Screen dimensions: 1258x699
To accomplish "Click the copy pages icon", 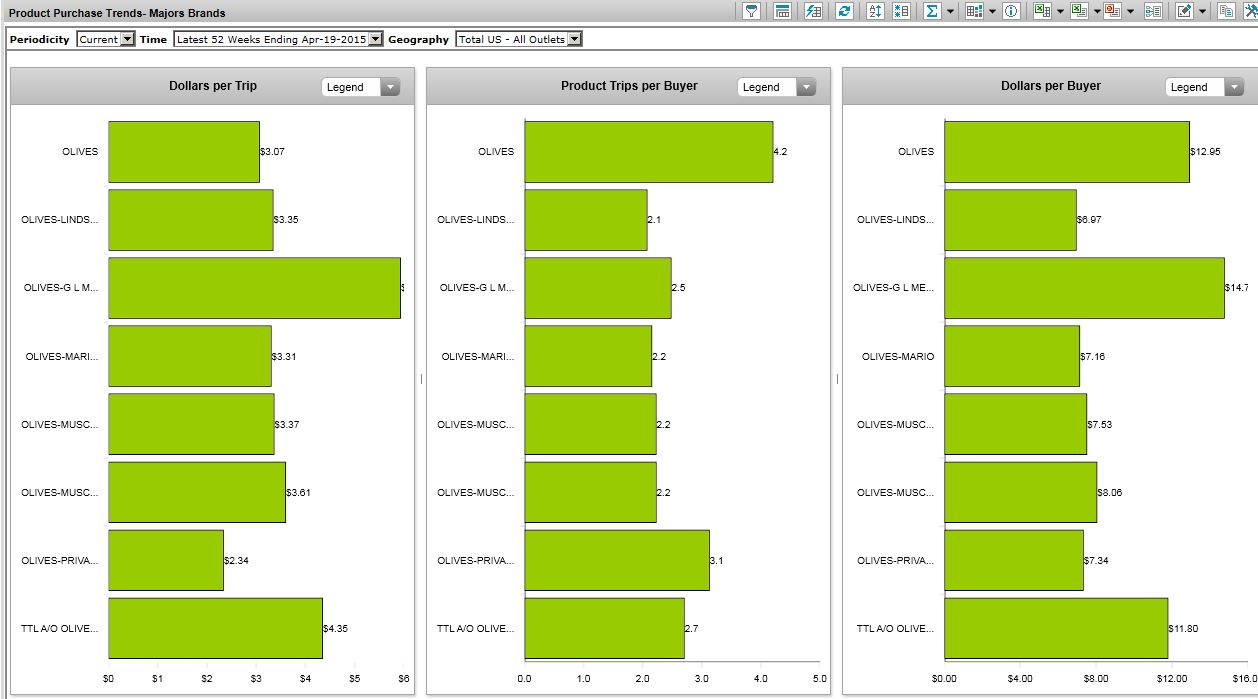I will click(x=1226, y=11).
